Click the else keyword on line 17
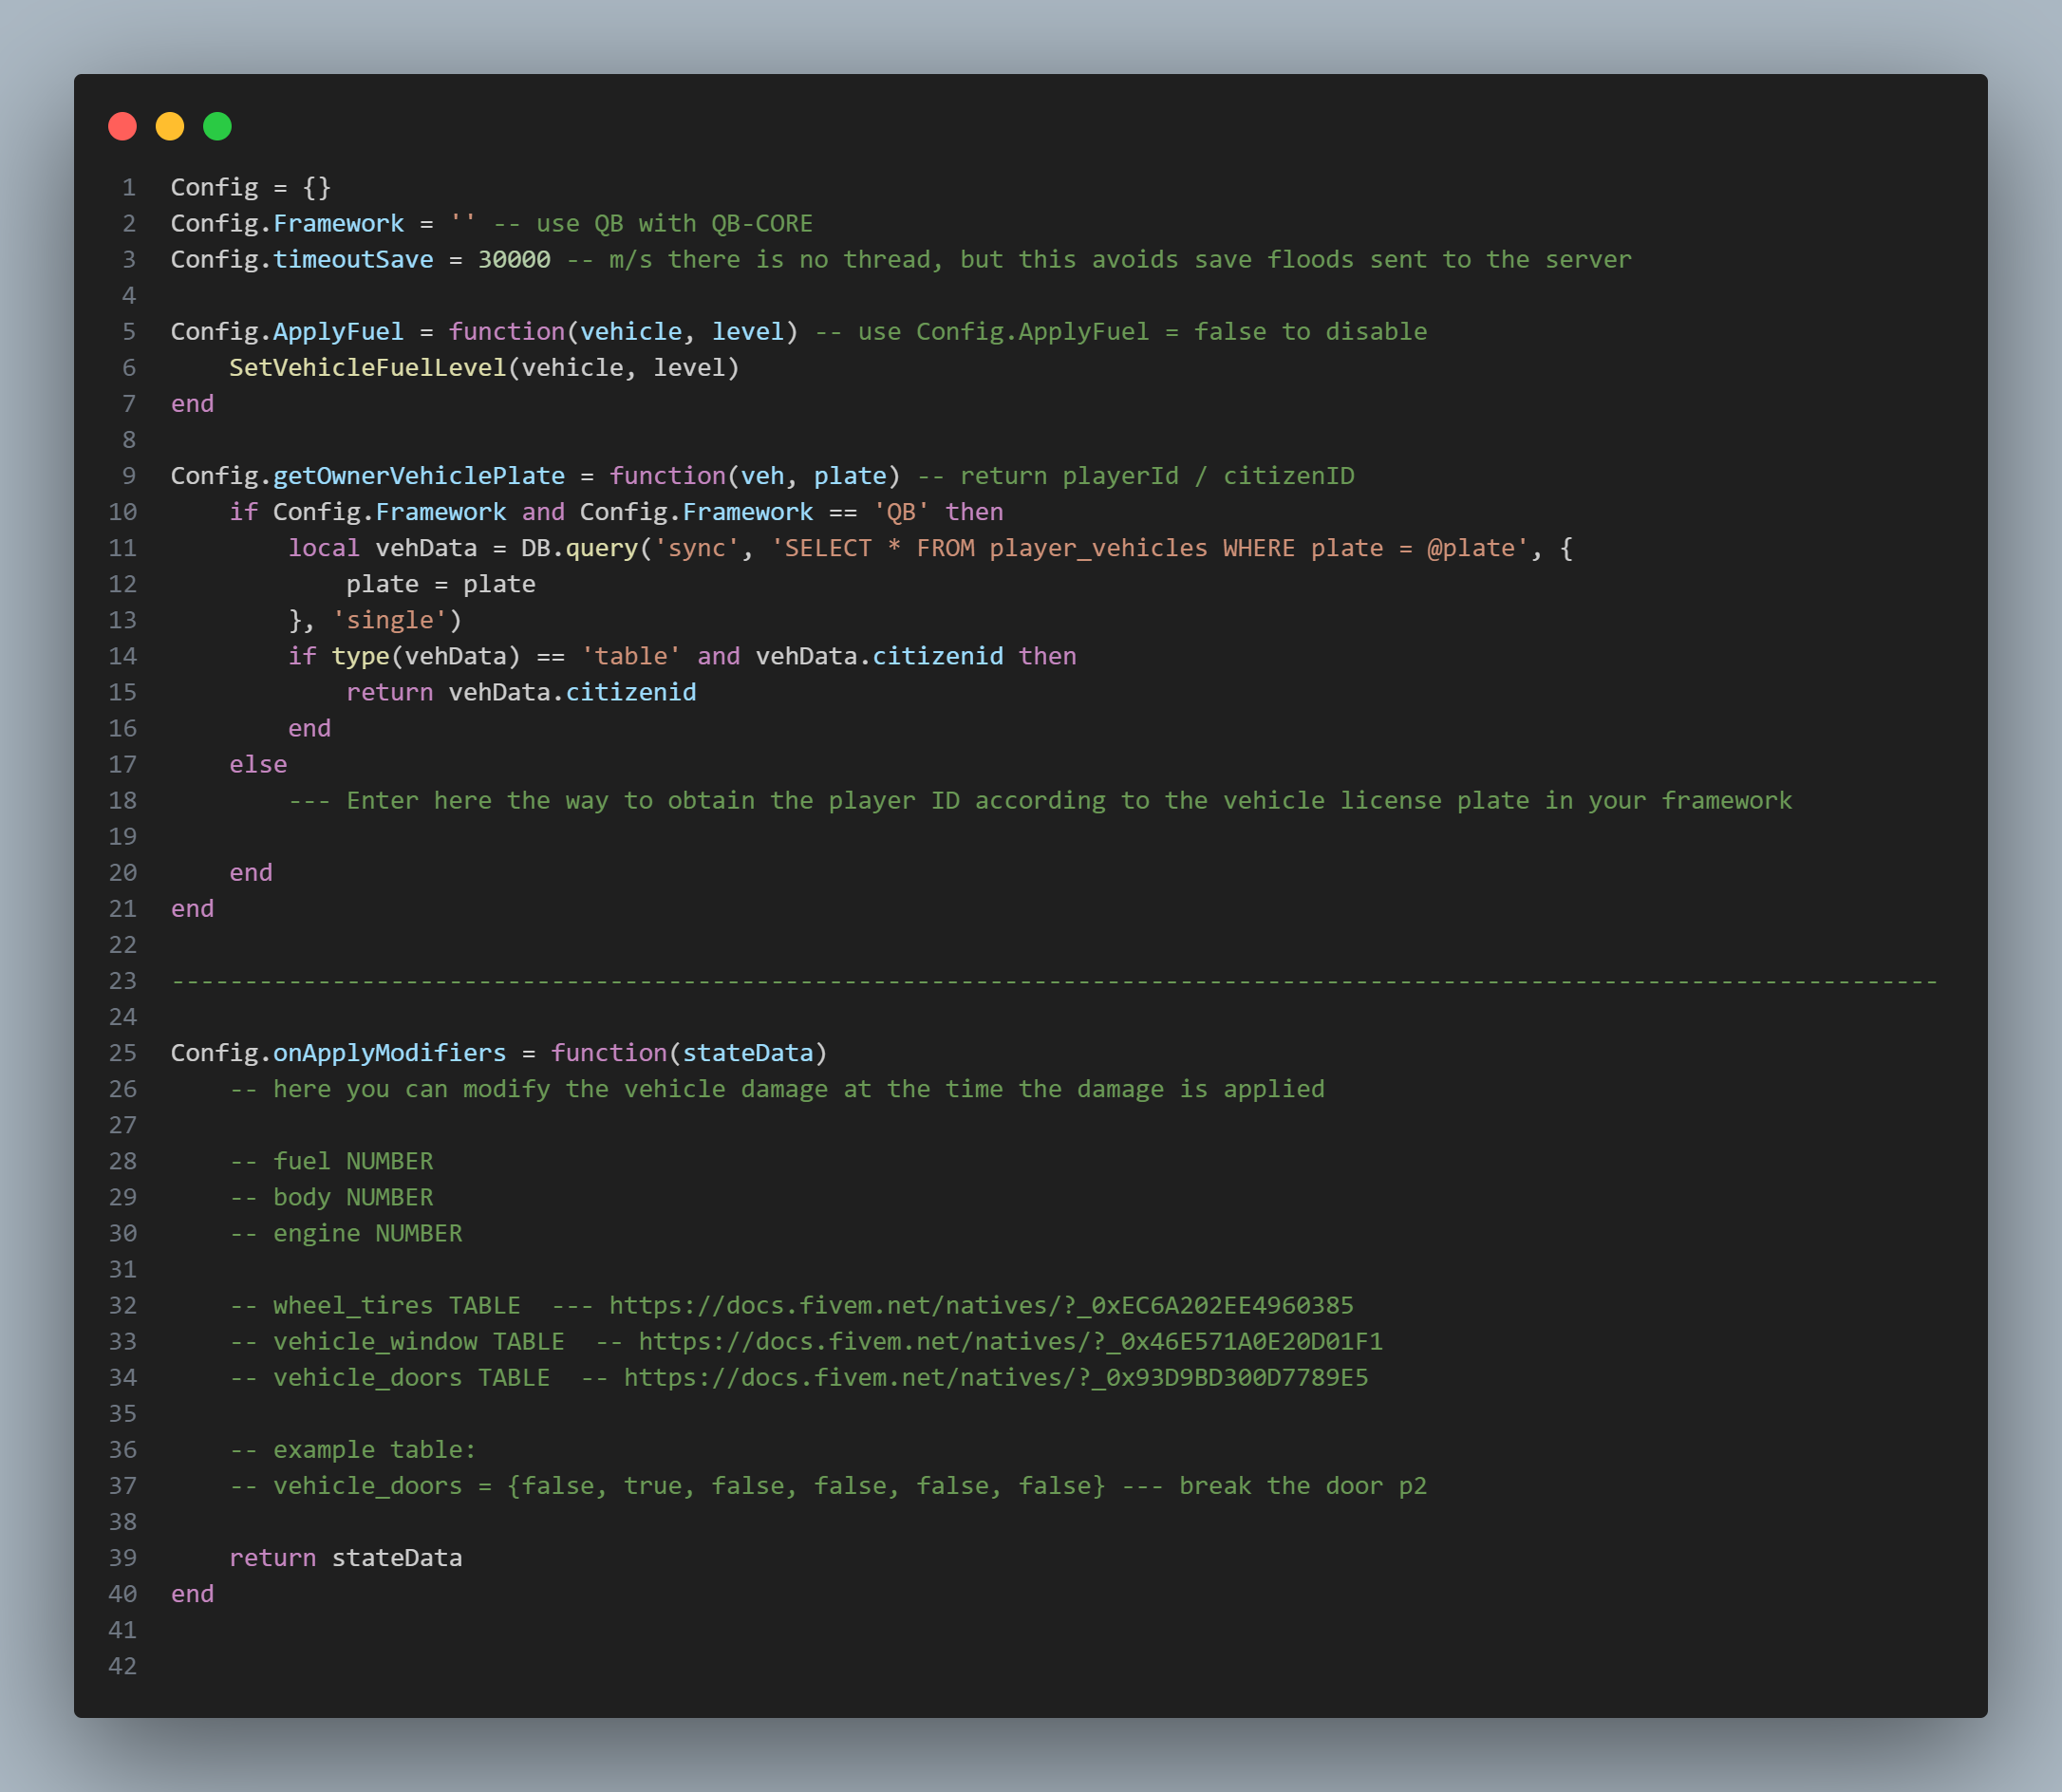Image resolution: width=2062 pixels, height=1792 pixels. click(258, 764)
